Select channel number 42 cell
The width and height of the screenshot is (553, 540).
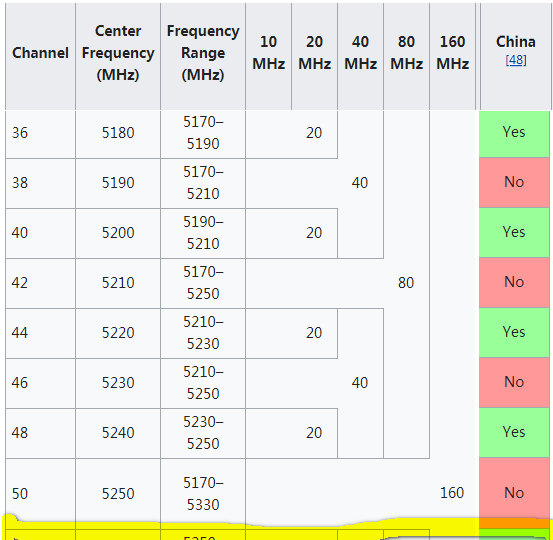[40, 283]
